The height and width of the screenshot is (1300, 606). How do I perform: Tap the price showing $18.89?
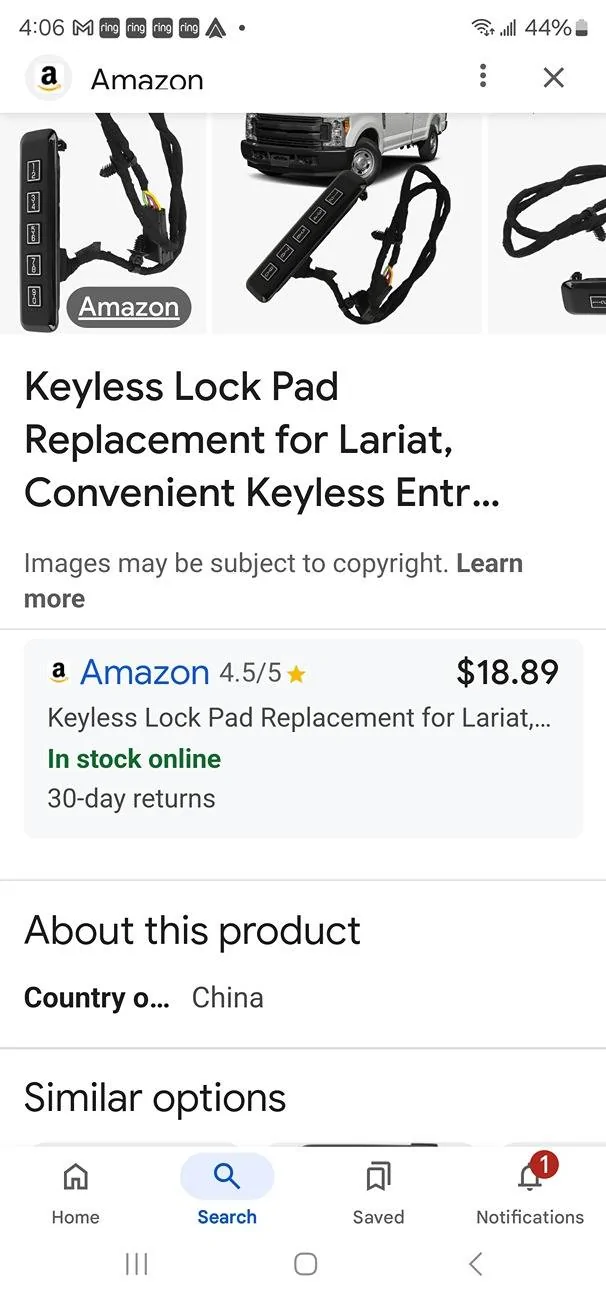[508, 672]
